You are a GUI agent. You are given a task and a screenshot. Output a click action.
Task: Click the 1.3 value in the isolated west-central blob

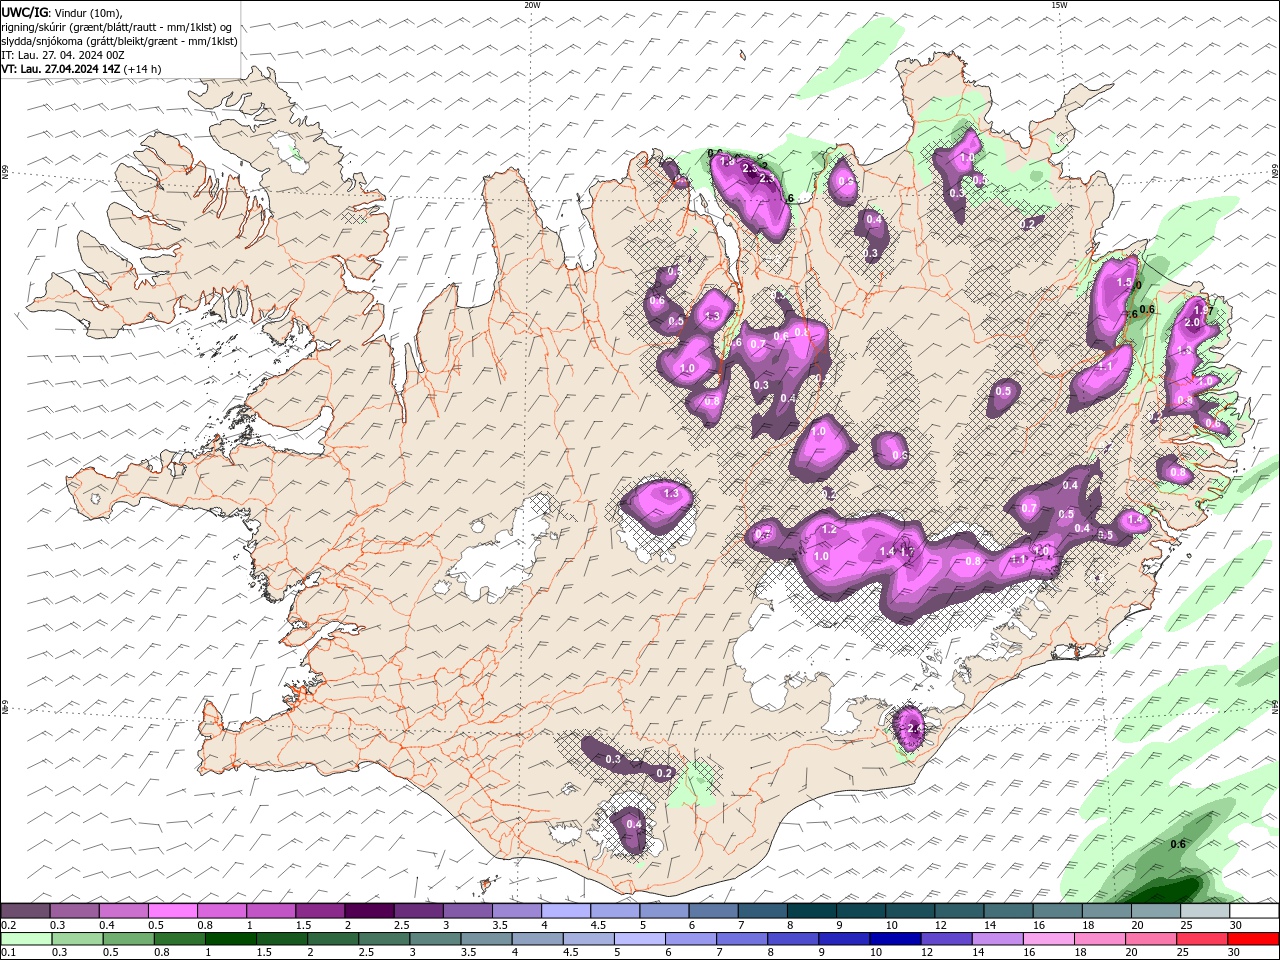click(x=671, y=493)
